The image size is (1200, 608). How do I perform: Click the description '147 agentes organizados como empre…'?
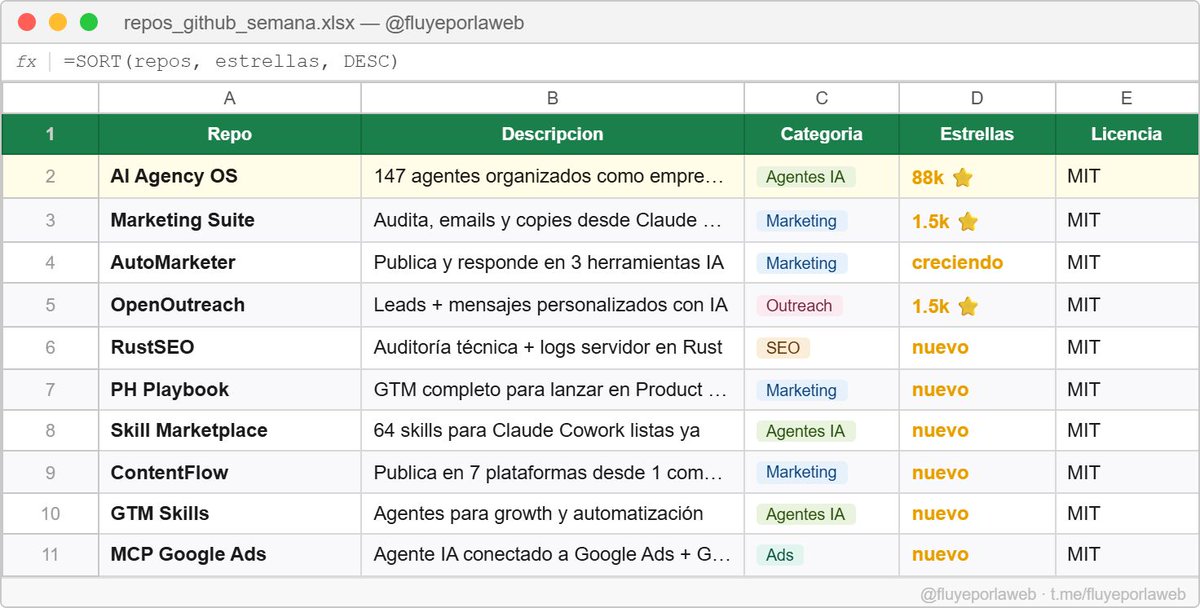[549, 177]
